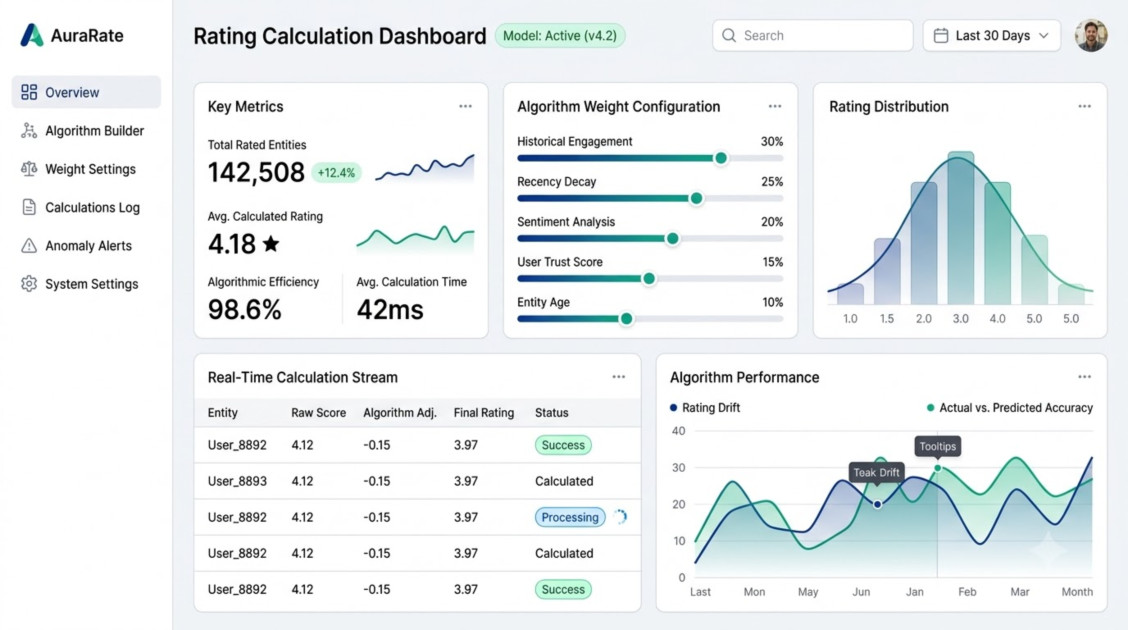1128x630 pixels.
Task: Toggle the Rating Drift legend series
Action: (x=704, y=408)
